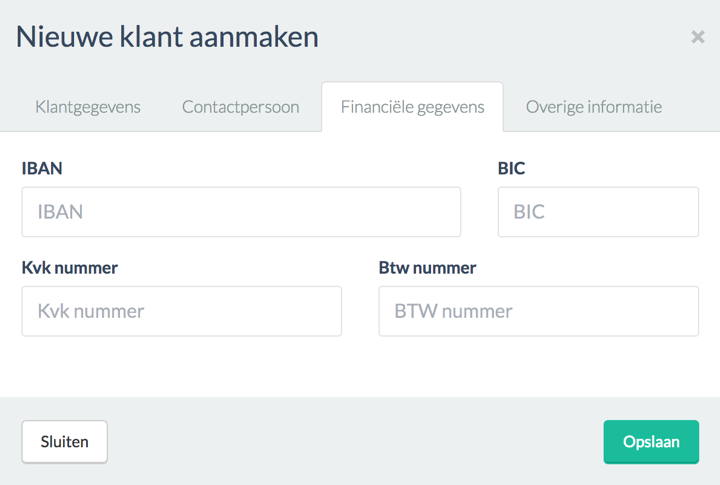Click the bold IBAN field label
Screen dimensions: 720x485
tap(42, 169)
